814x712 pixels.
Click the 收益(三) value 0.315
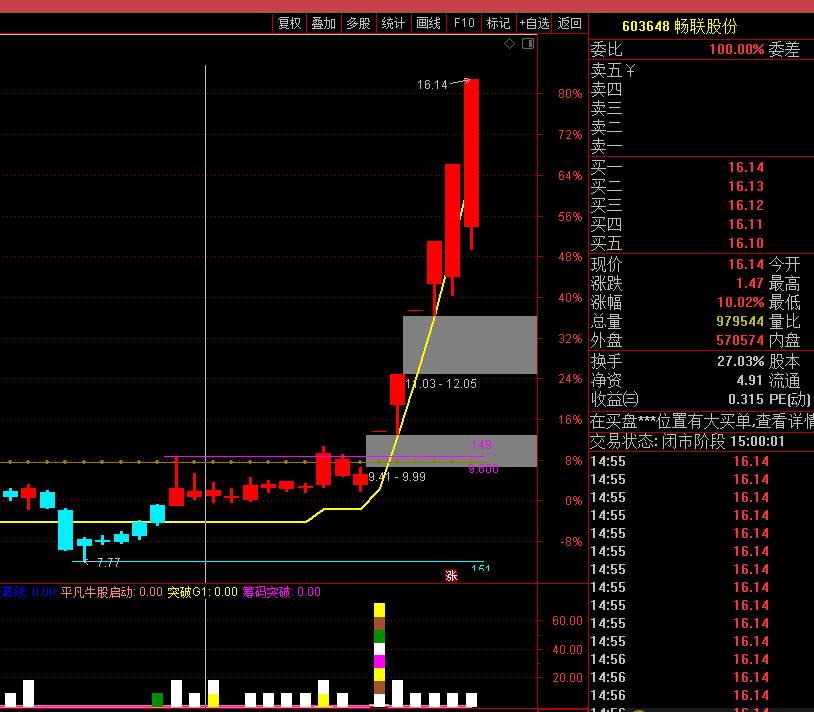click(x=746, y=399)
